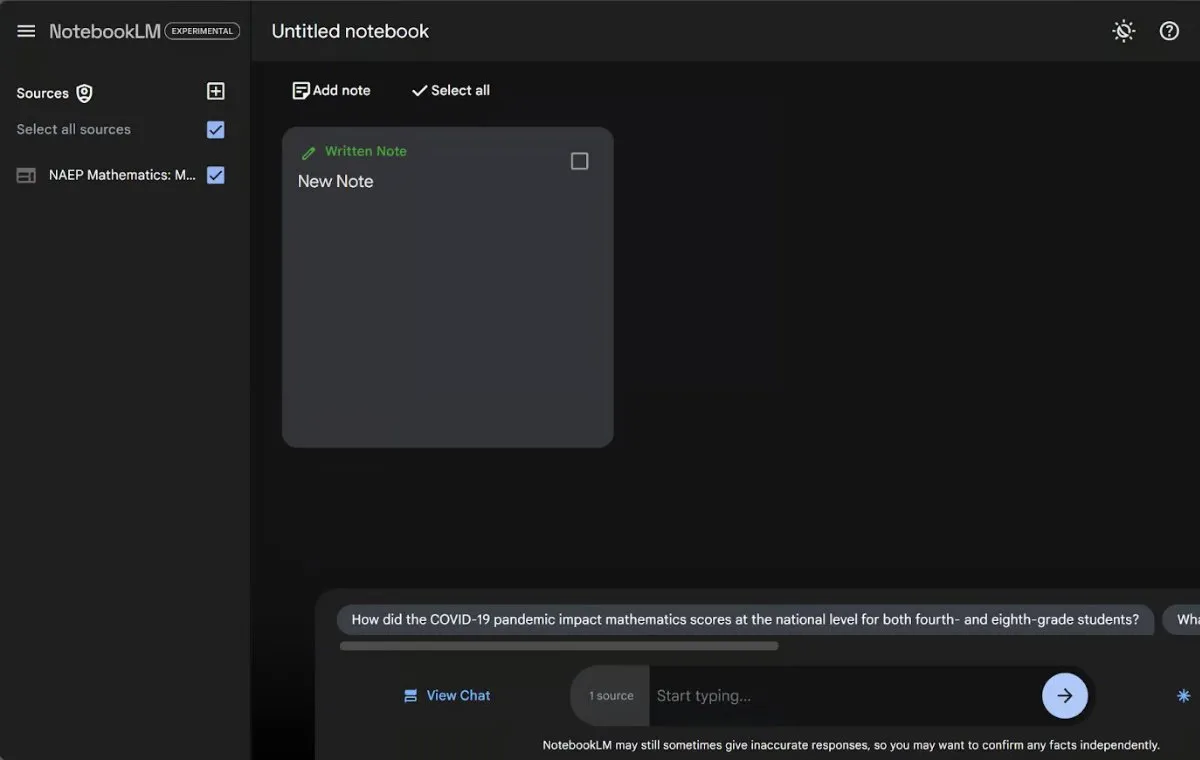This screenshot has height=760, width=1200.
Task: Check the New Note card checkbox
Action: pyautogui.click(x=579, y=161)
